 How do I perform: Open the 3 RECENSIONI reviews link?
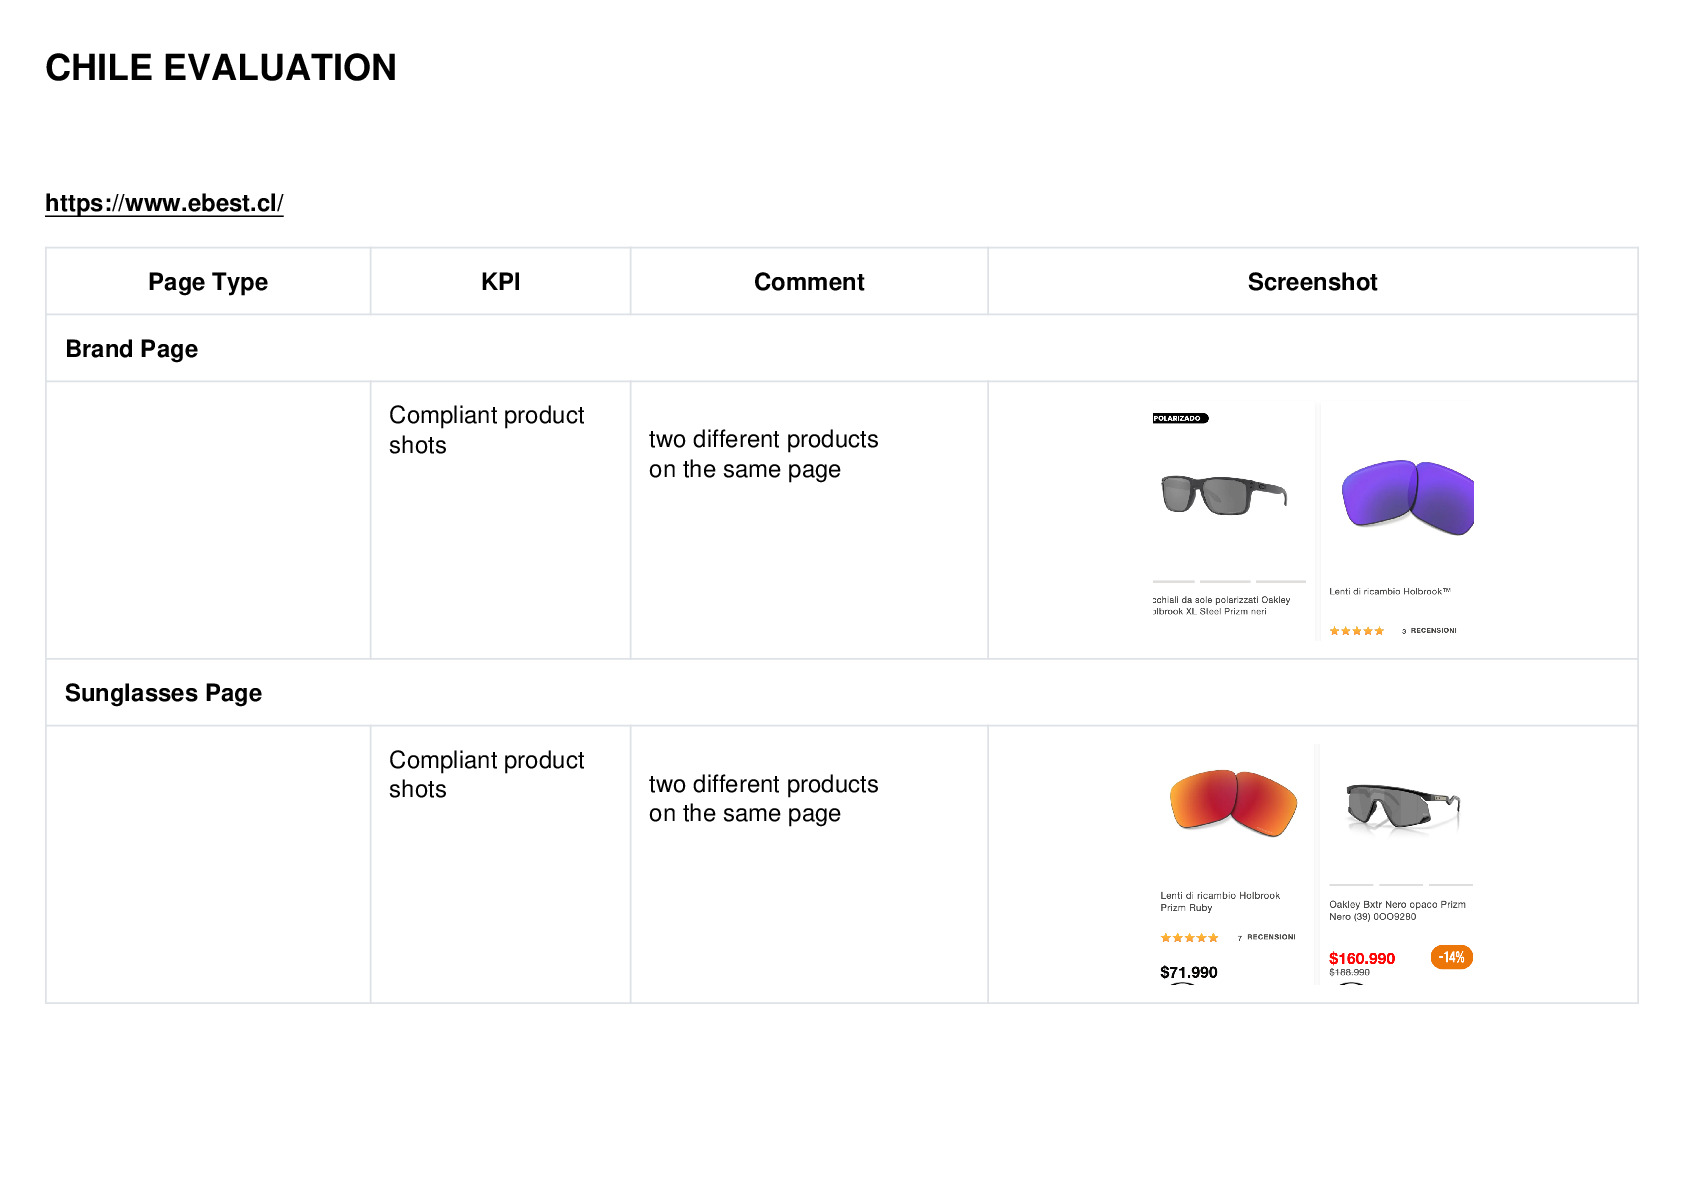(1429, 631)
